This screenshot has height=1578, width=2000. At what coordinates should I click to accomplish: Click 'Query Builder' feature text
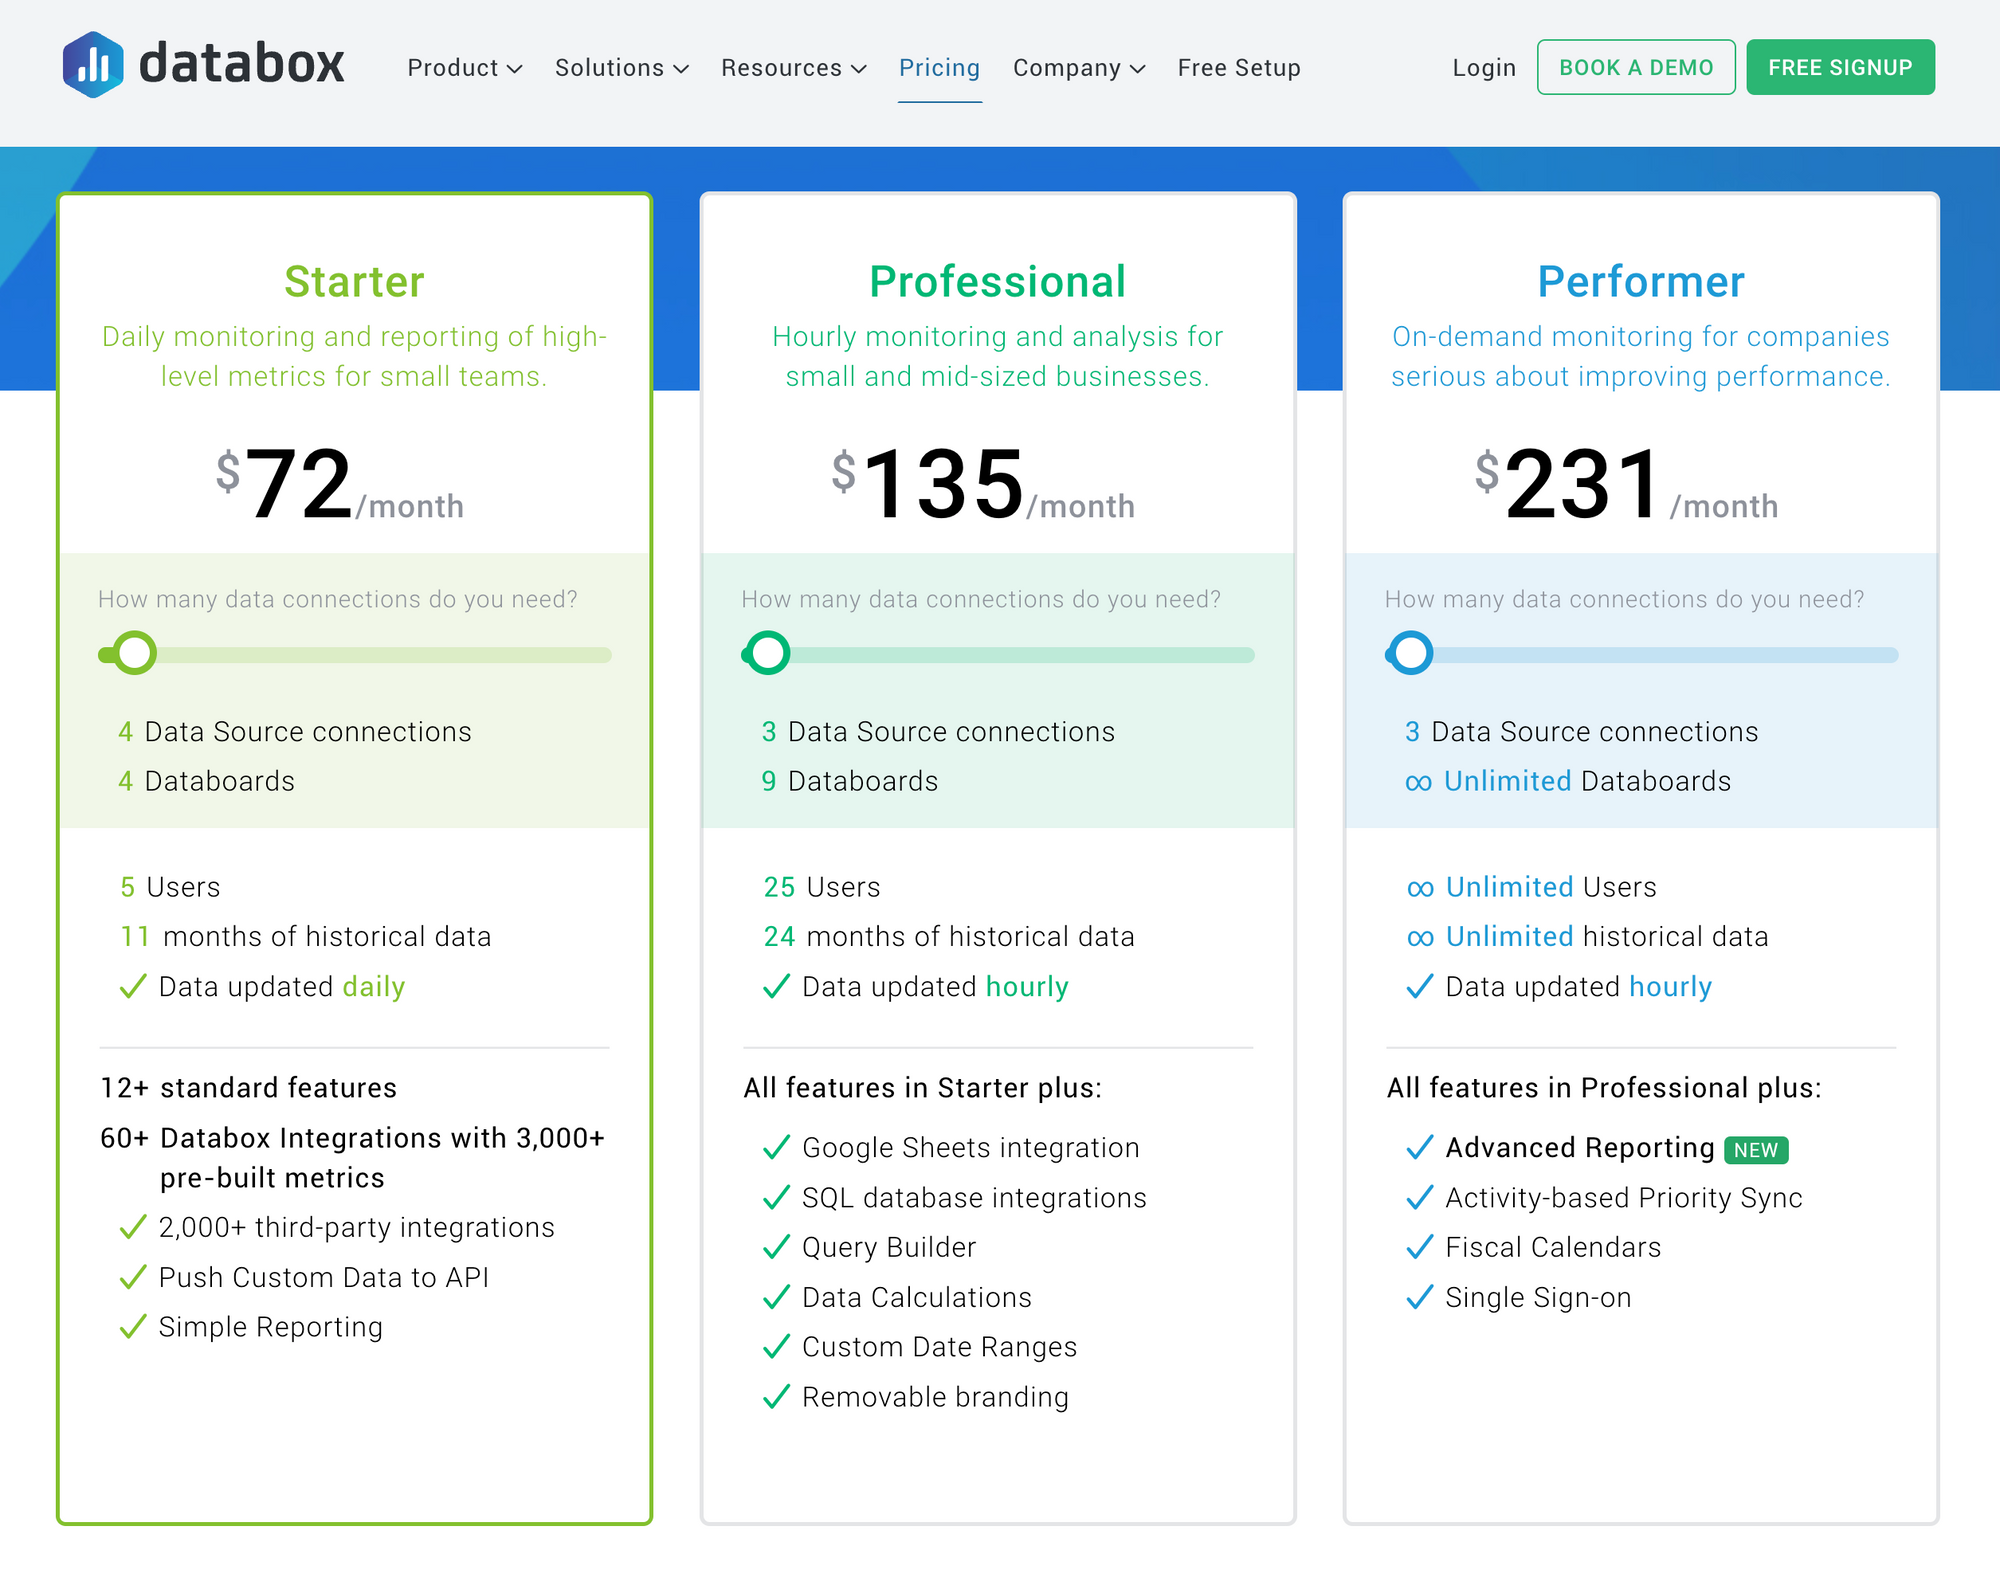point(889,1248)
